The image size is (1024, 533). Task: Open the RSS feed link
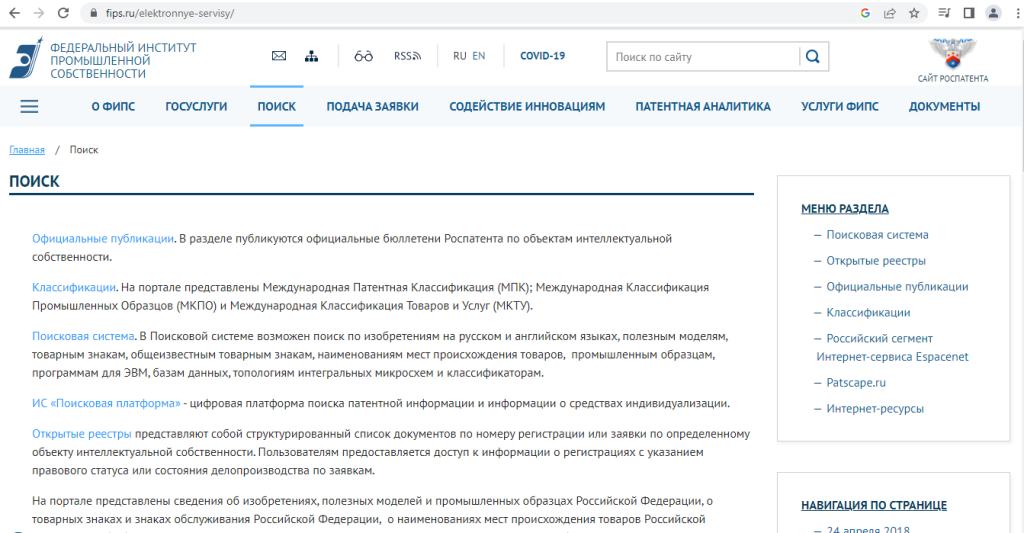[407, 56]
